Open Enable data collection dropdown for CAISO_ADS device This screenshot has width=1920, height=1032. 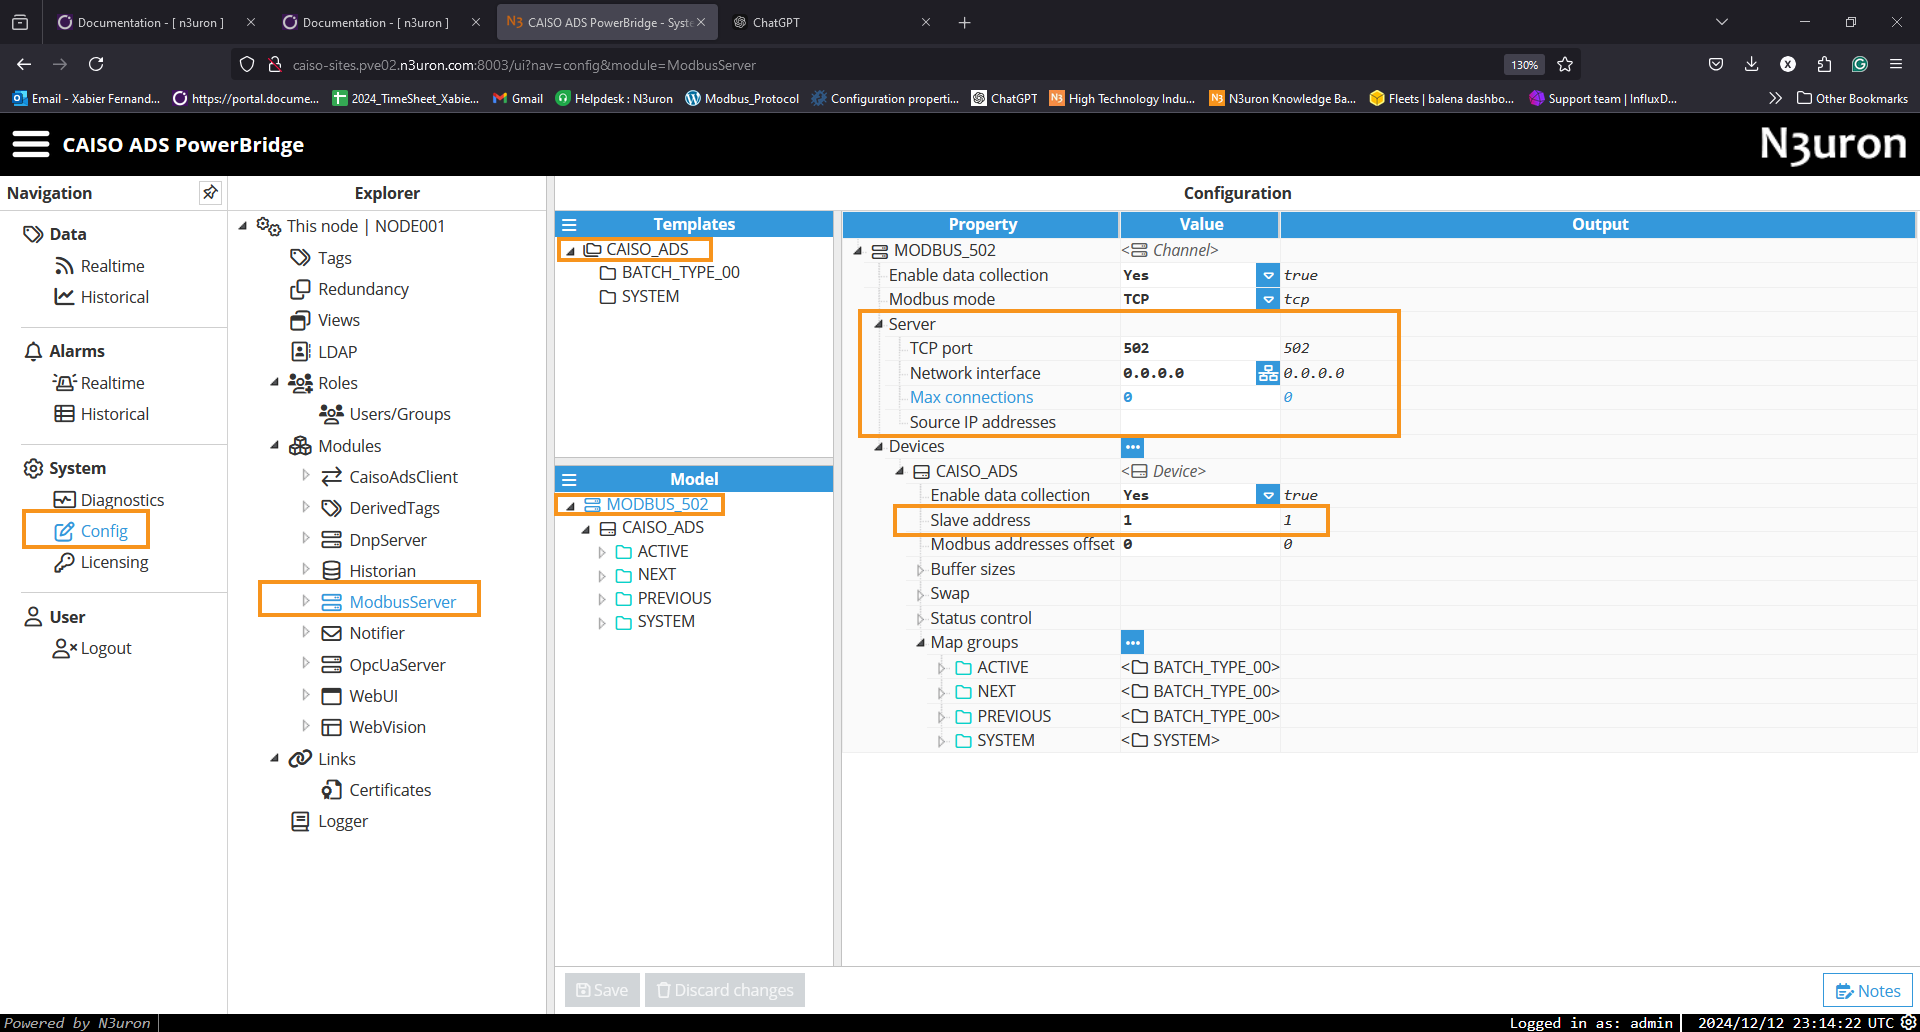coord(1268,495)
